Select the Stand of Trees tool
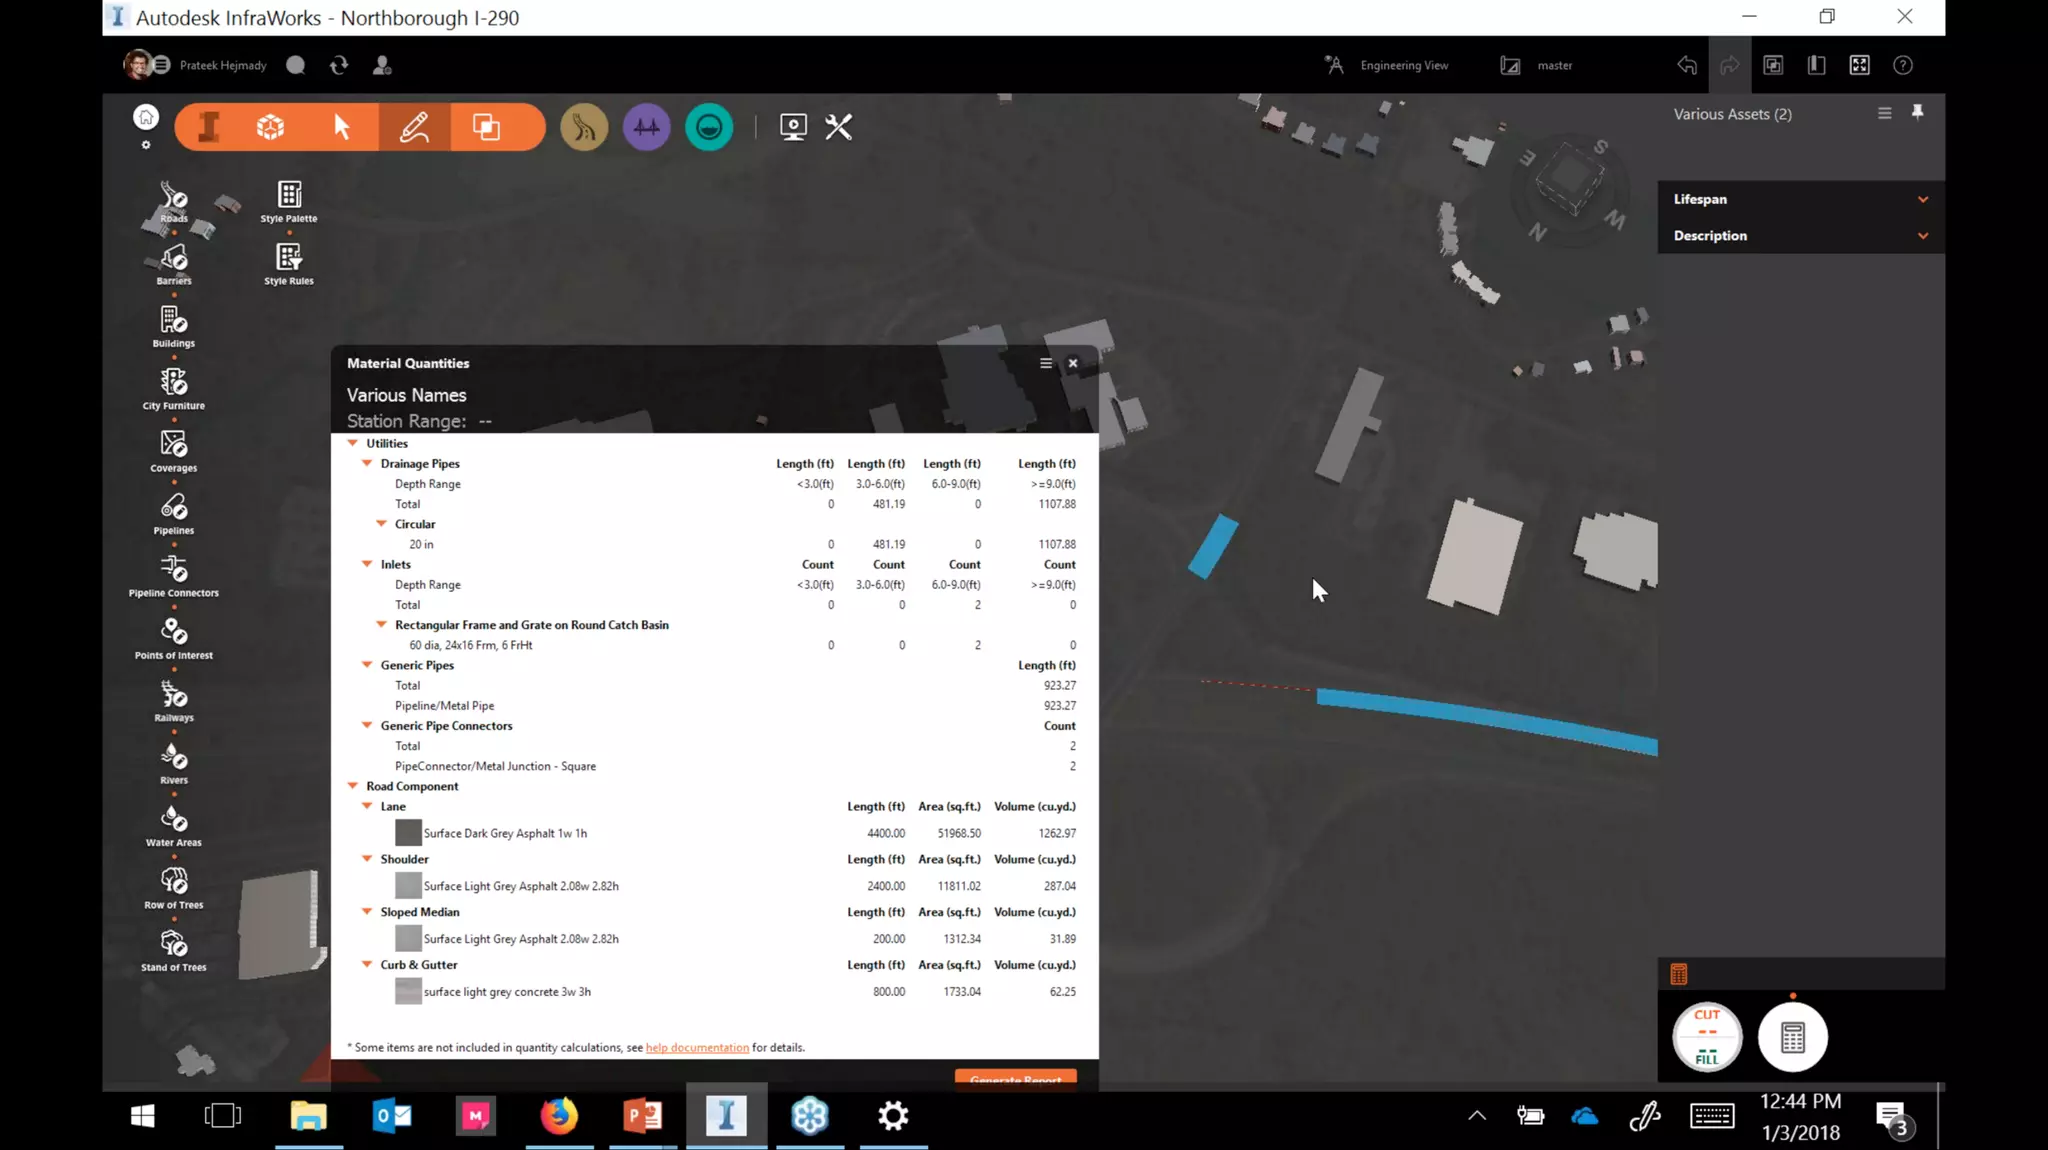The width and height of the screenshot is (2048, 1150). pos(174,951)
